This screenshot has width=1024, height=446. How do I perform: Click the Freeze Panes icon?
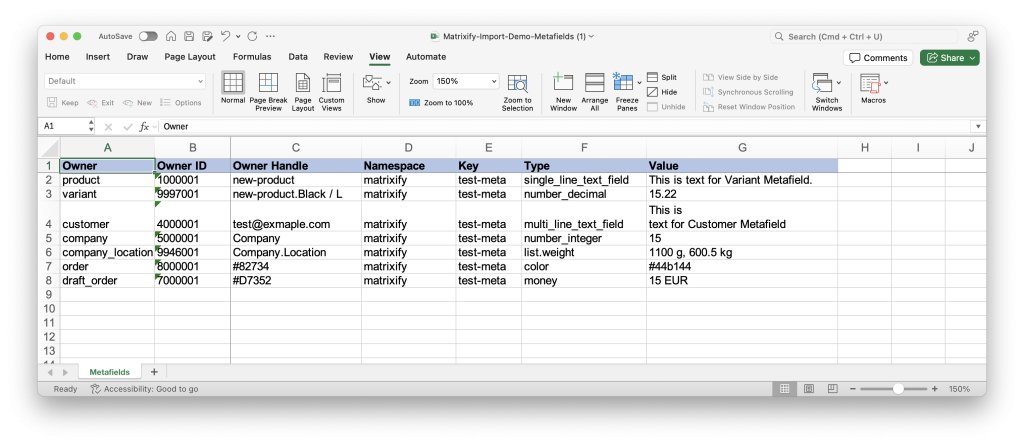tap(626, 84)
